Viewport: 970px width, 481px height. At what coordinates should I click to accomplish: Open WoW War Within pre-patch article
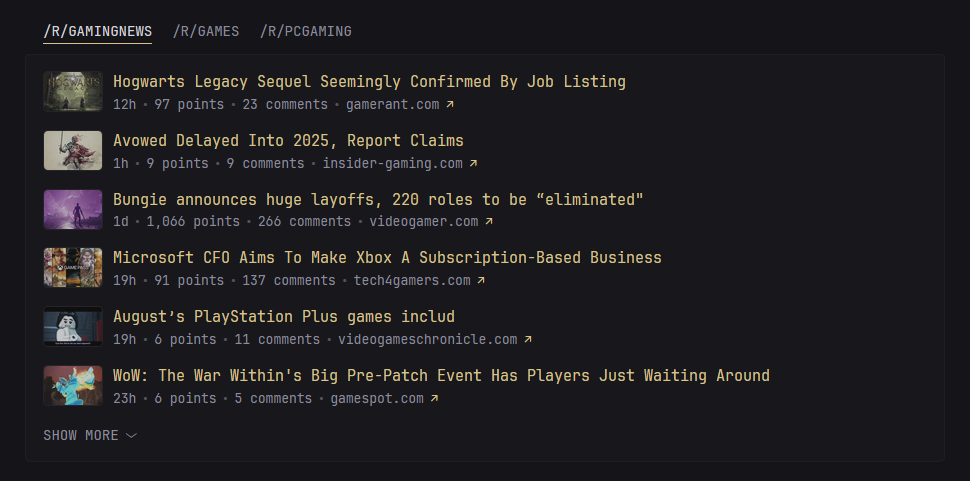click(441, 376)
